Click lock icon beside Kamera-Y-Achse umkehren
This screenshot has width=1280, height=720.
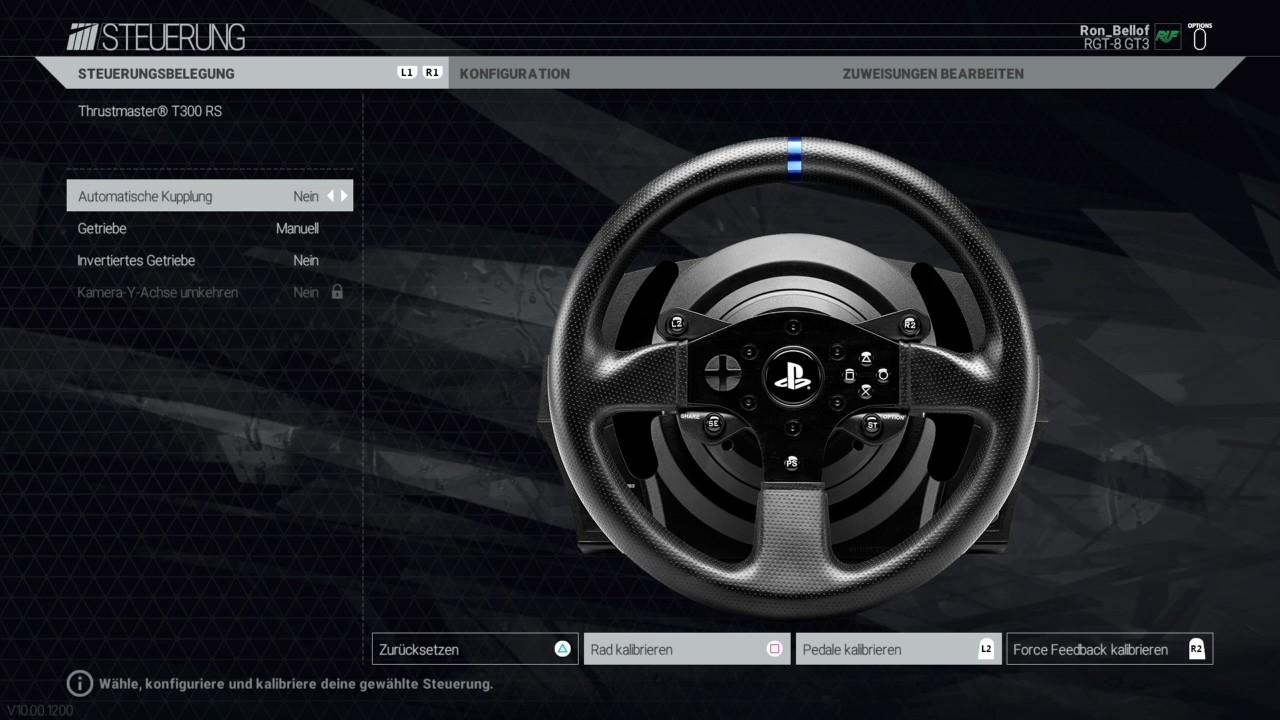click(x=337, y=292)
